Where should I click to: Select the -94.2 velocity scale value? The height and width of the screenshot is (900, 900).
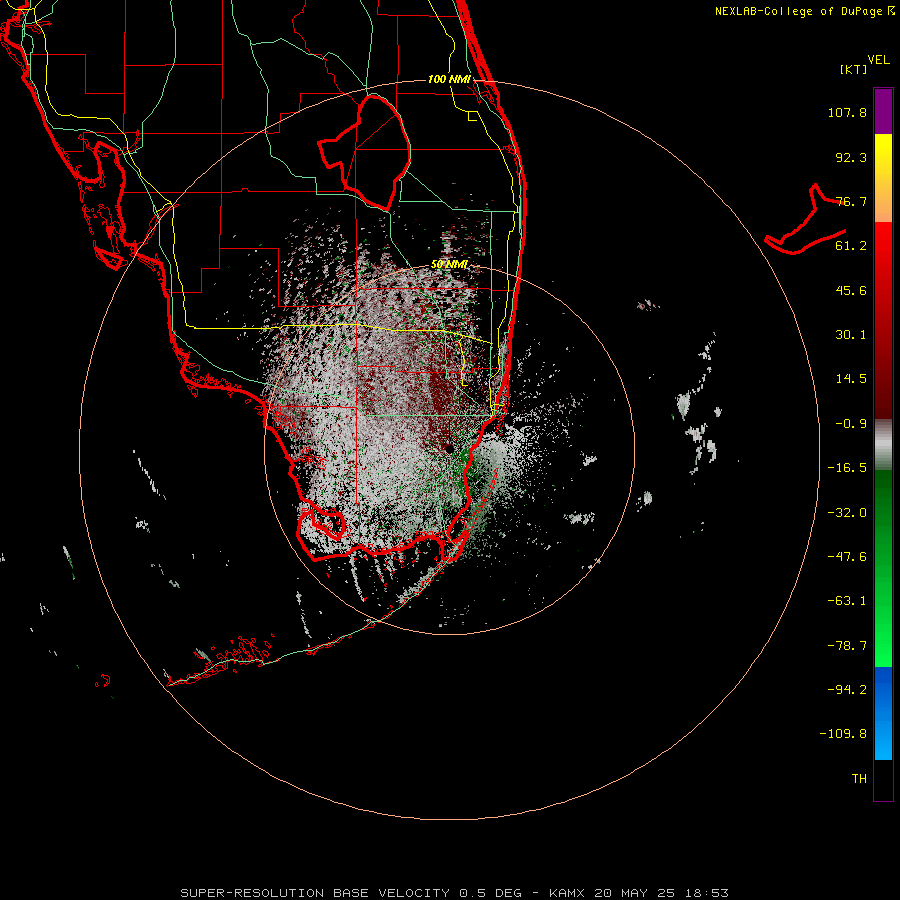click(x=847, y=690)
